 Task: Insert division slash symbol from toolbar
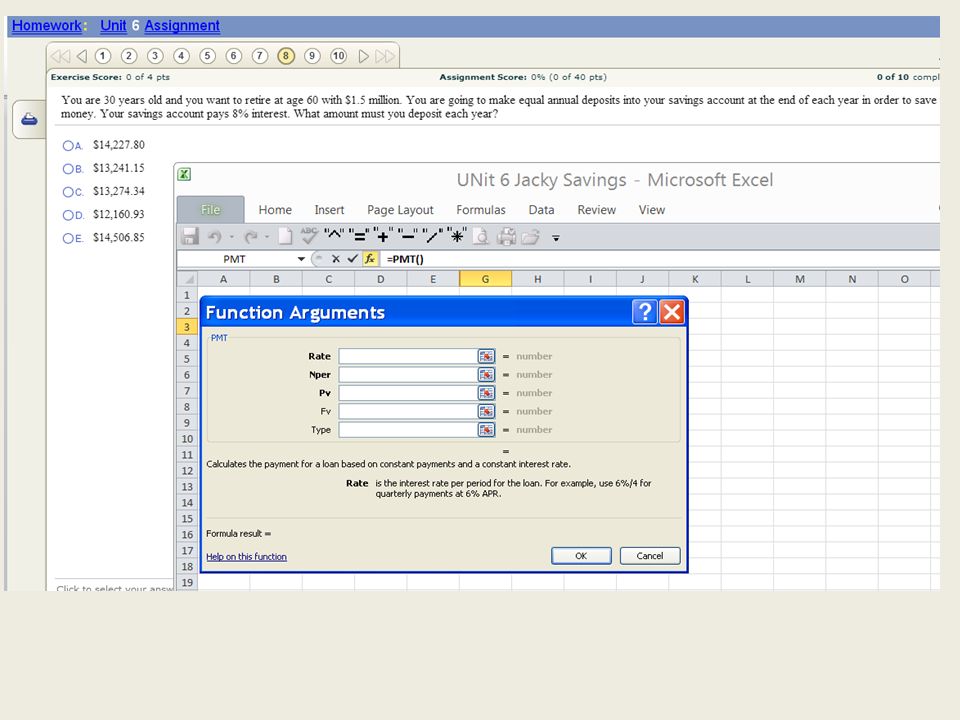[x=433, y=236]
